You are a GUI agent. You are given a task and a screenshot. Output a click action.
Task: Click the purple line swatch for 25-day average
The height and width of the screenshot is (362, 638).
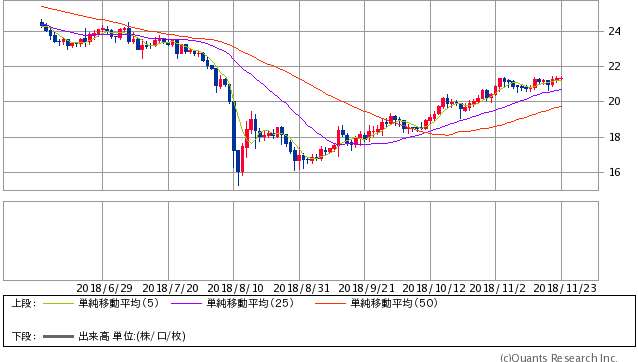pyautogui.click(x=186, y=303)
